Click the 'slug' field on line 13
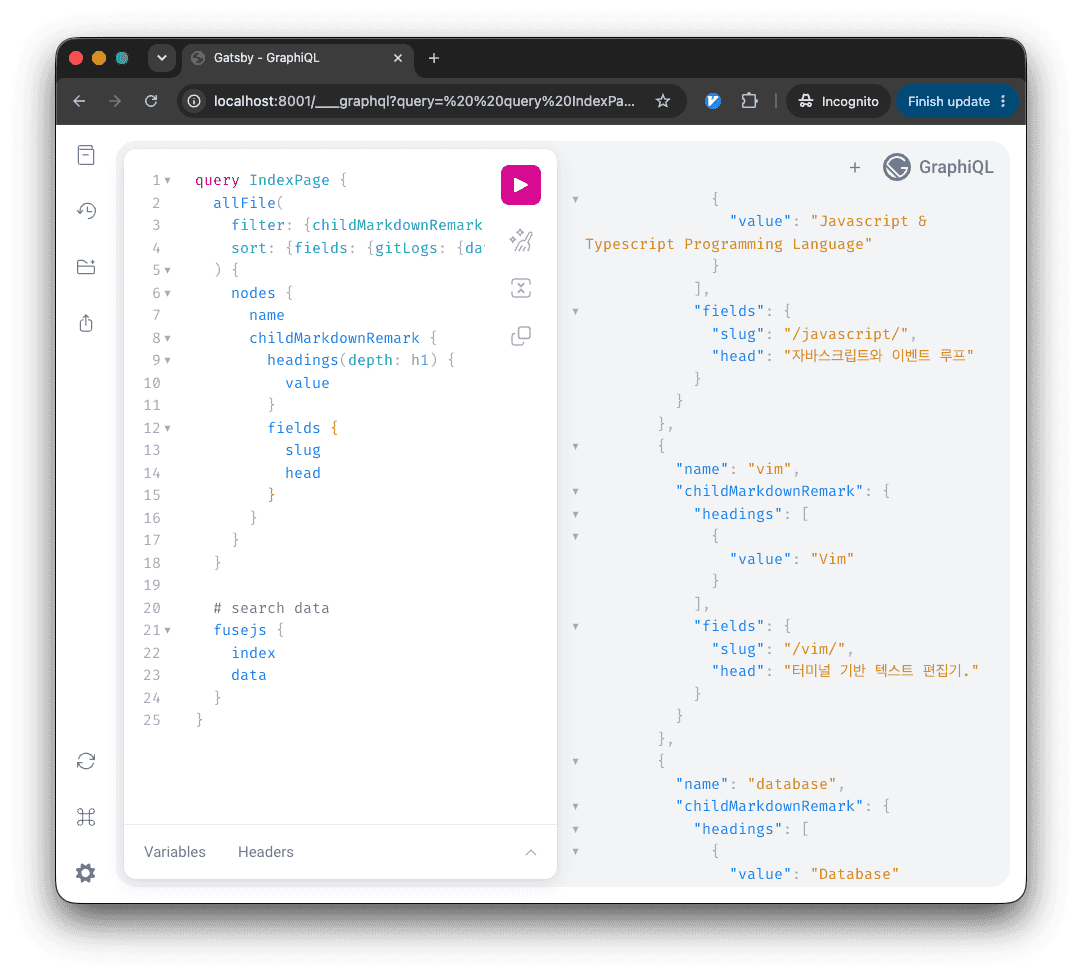The image size is (1082, 977). (x=303, y=450)
